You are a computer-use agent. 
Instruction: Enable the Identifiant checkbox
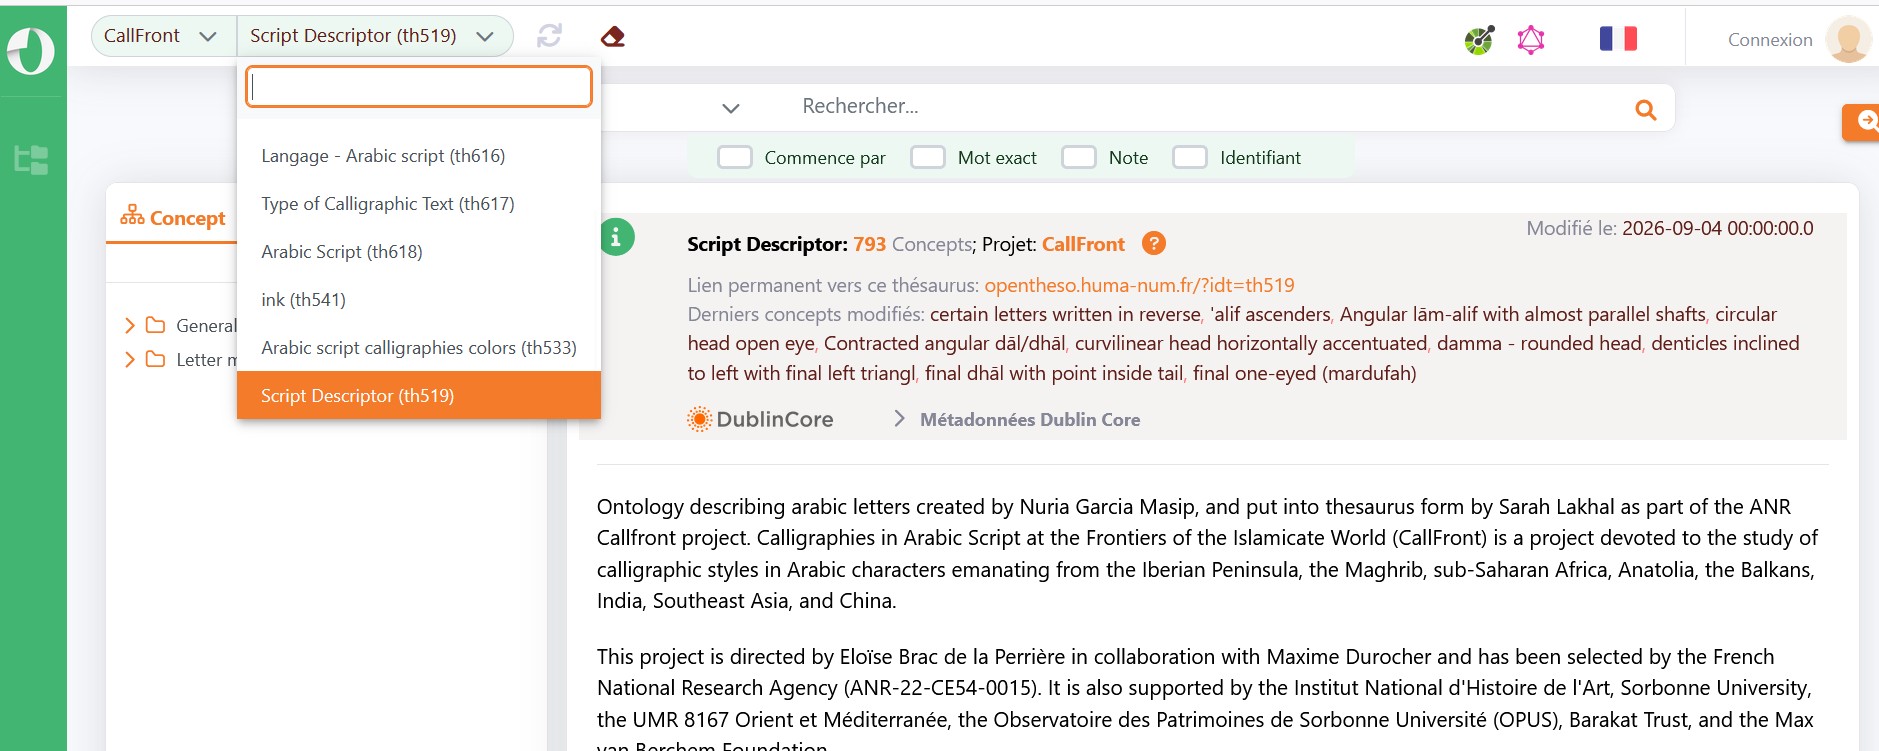click(1189, 157)
